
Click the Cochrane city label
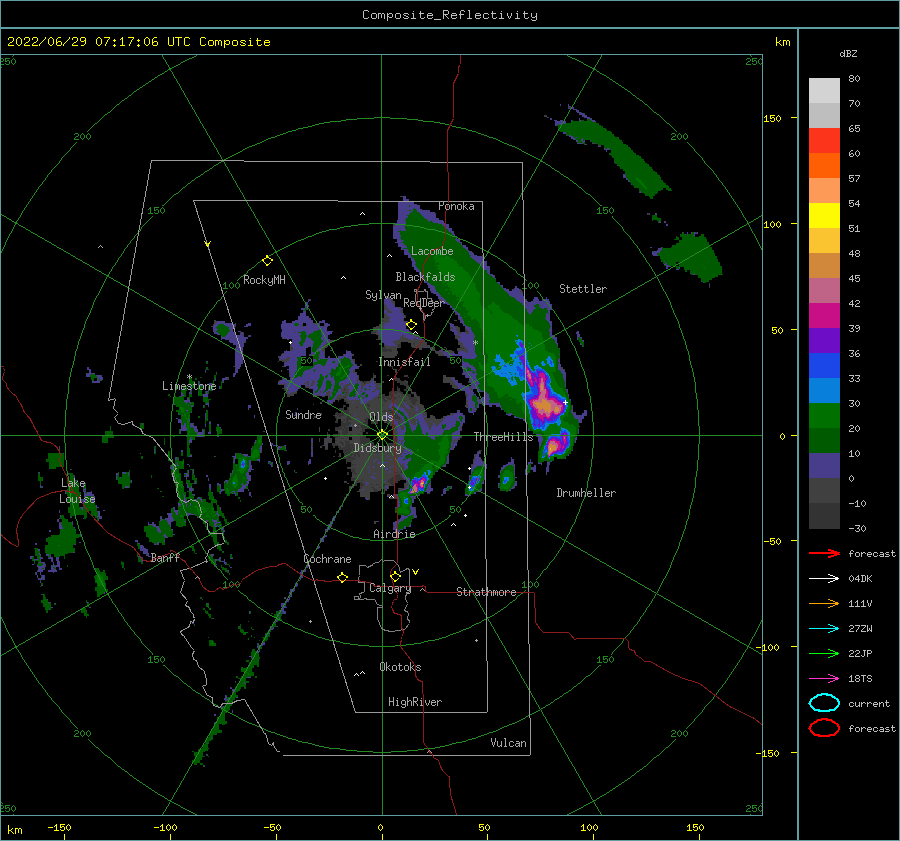coord(327,559)
